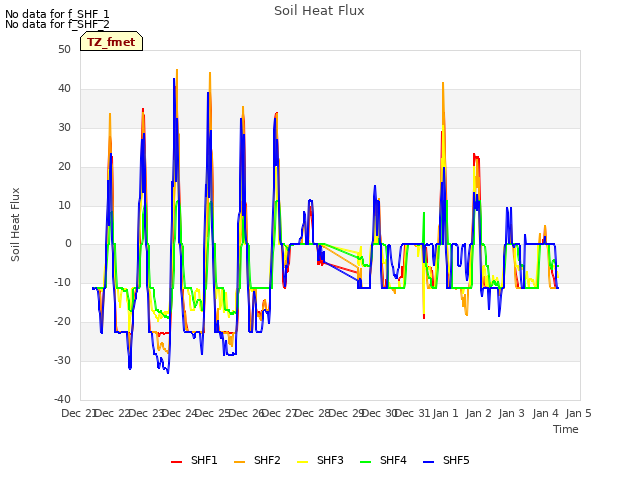
Task: Click the x-axis label Jan 2
Action: pos(478,413)
